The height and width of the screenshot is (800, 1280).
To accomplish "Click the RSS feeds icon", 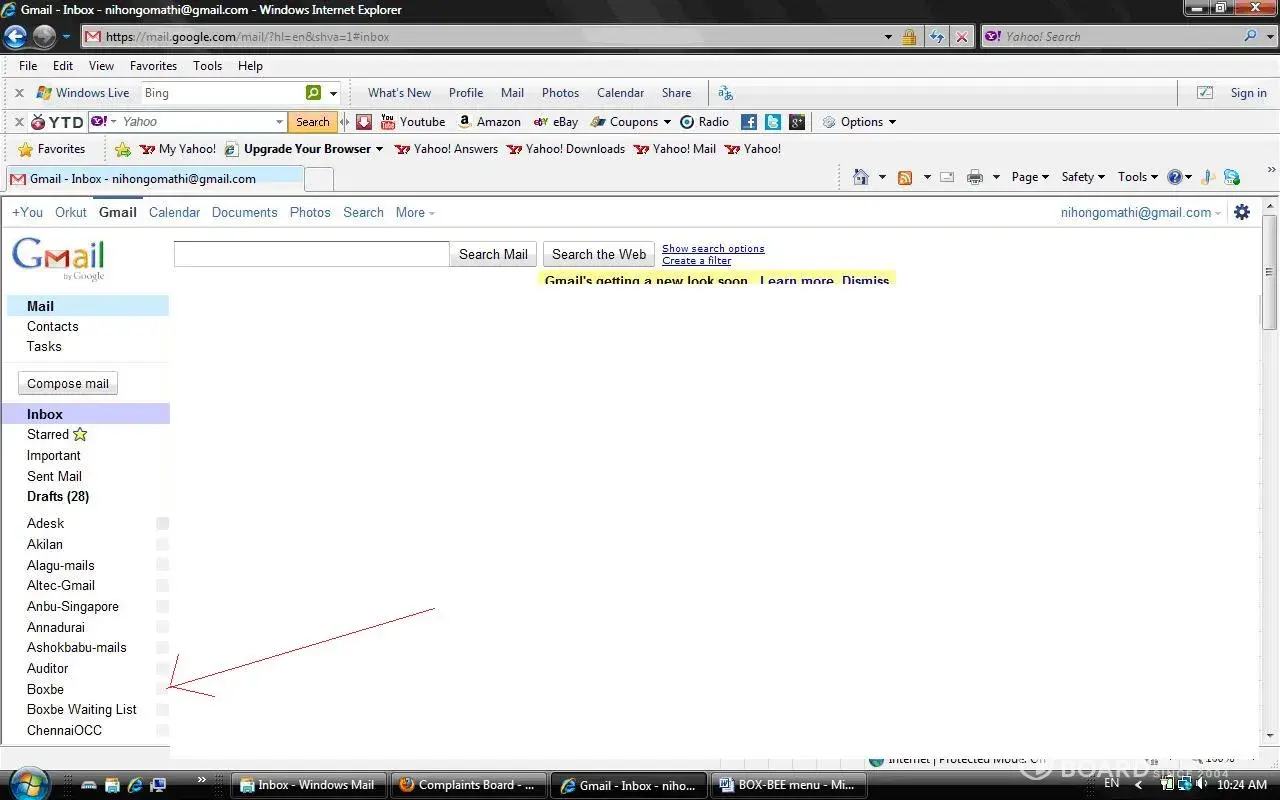I will [905, 177].
